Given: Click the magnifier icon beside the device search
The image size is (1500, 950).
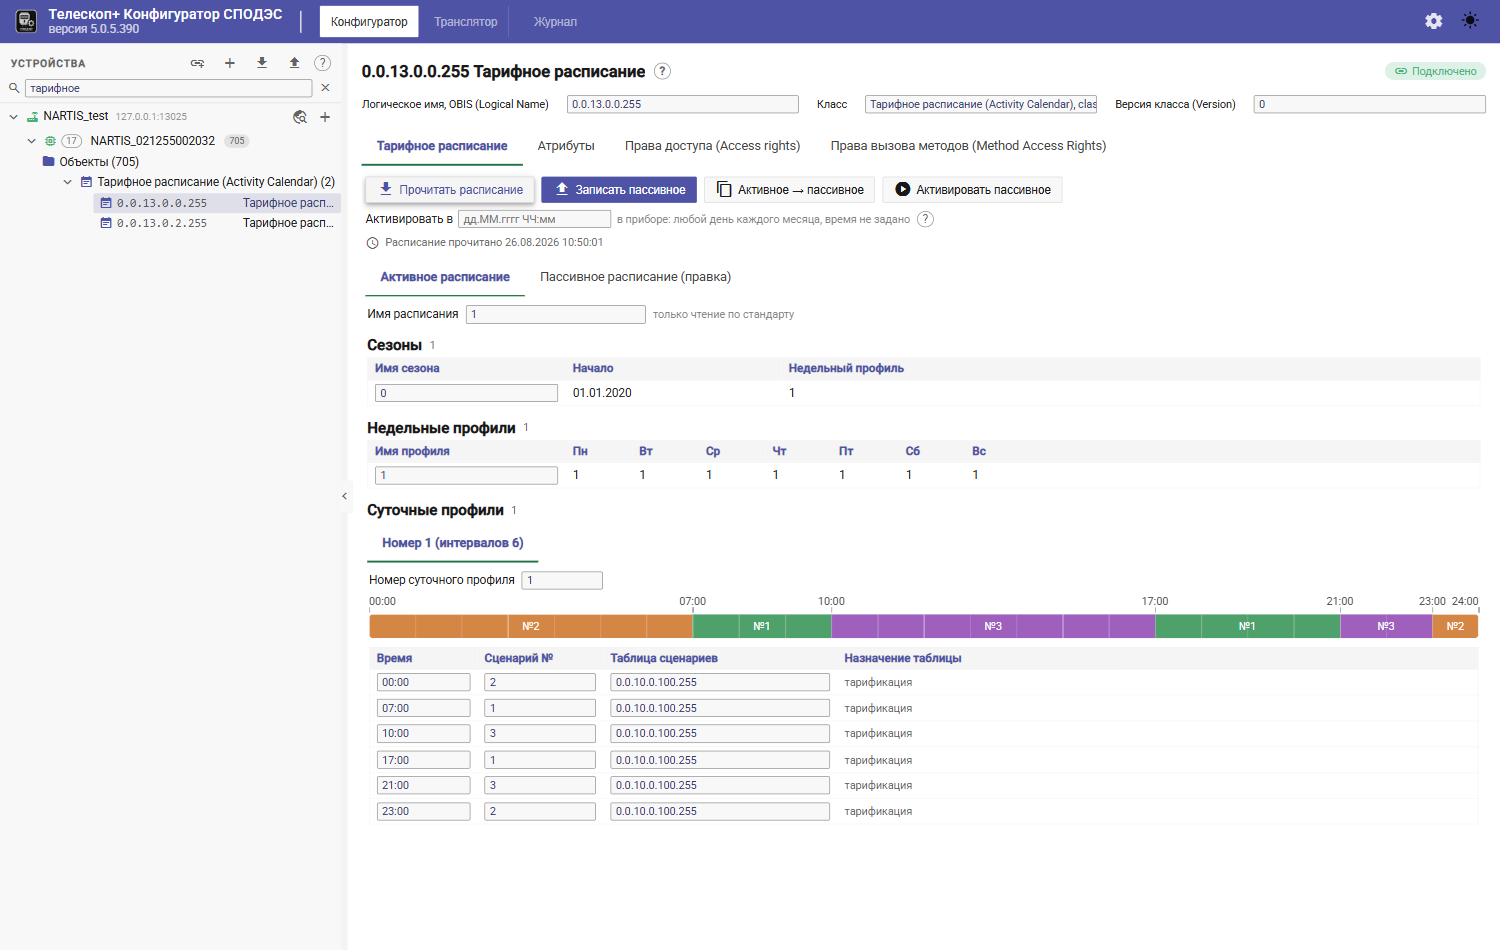Looking at the screenshot, I should click(x=14, y=88).
